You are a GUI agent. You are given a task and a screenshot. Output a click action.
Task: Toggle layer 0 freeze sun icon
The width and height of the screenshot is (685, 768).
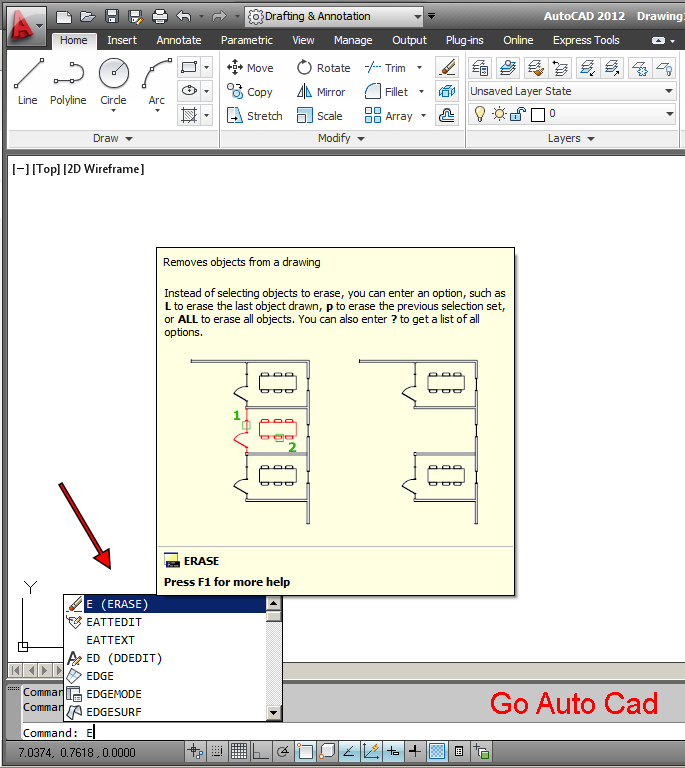tap(499, 114)
